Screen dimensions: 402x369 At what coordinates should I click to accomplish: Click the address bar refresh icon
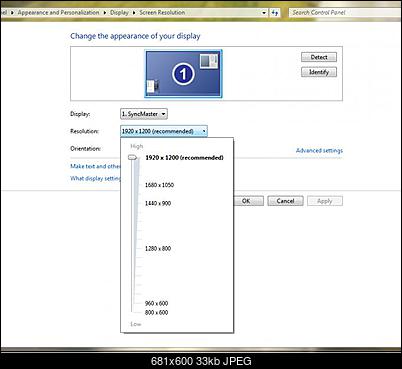pos(275,13)
